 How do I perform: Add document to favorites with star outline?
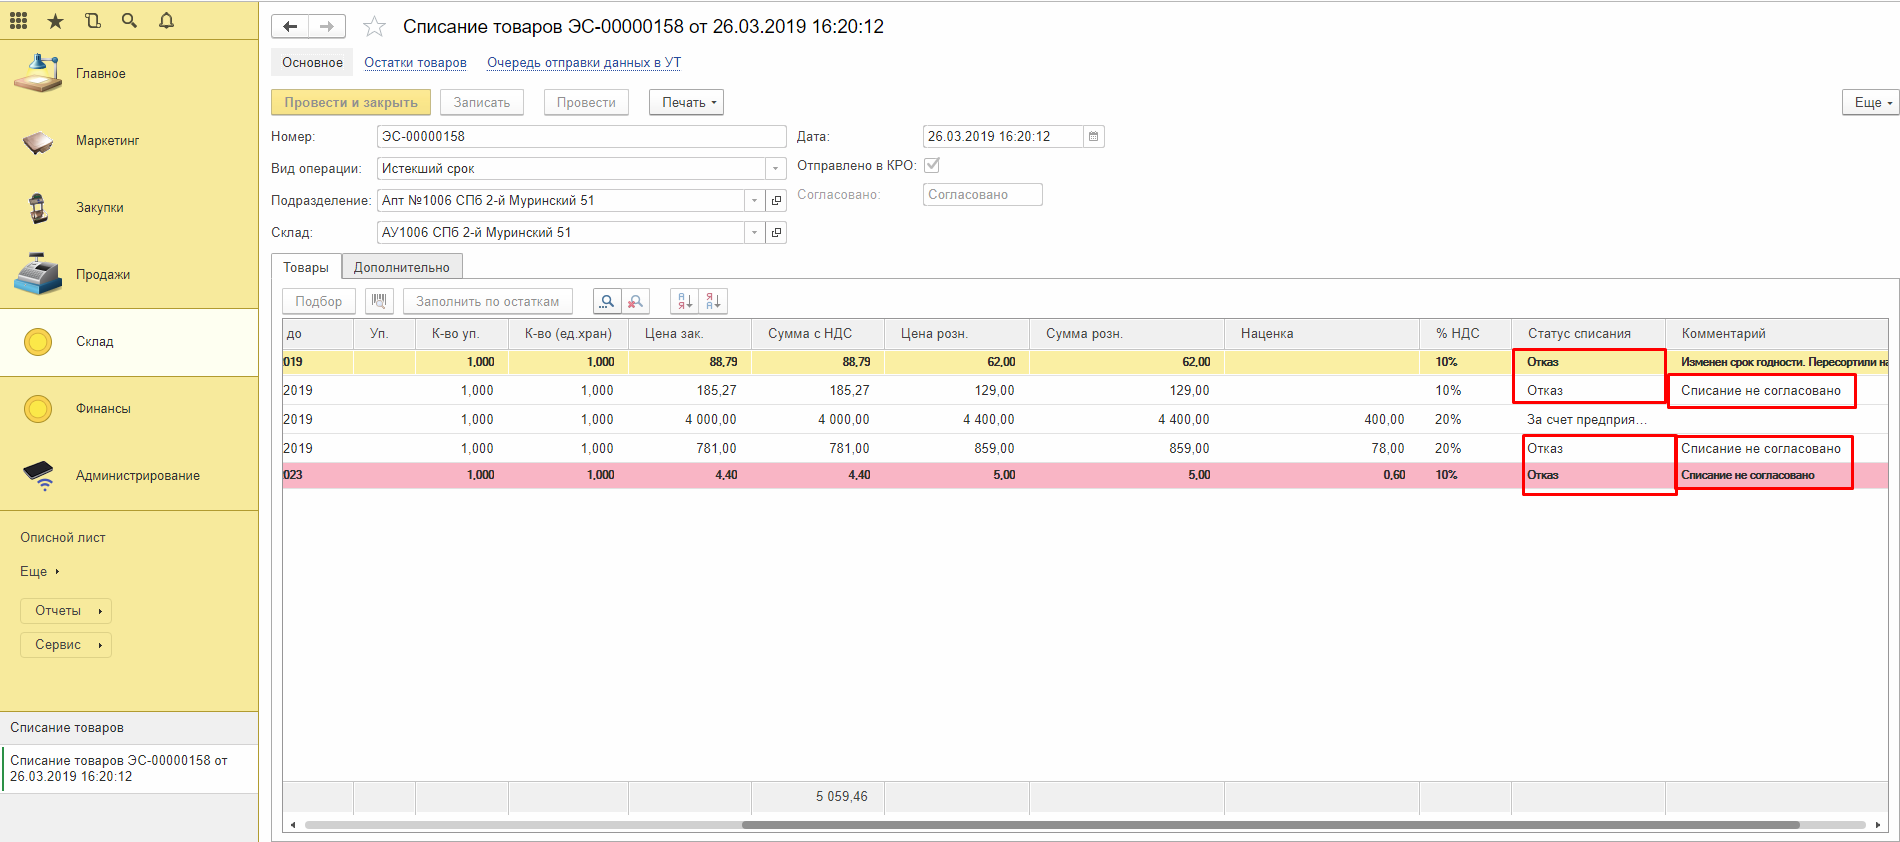(374, 27)
